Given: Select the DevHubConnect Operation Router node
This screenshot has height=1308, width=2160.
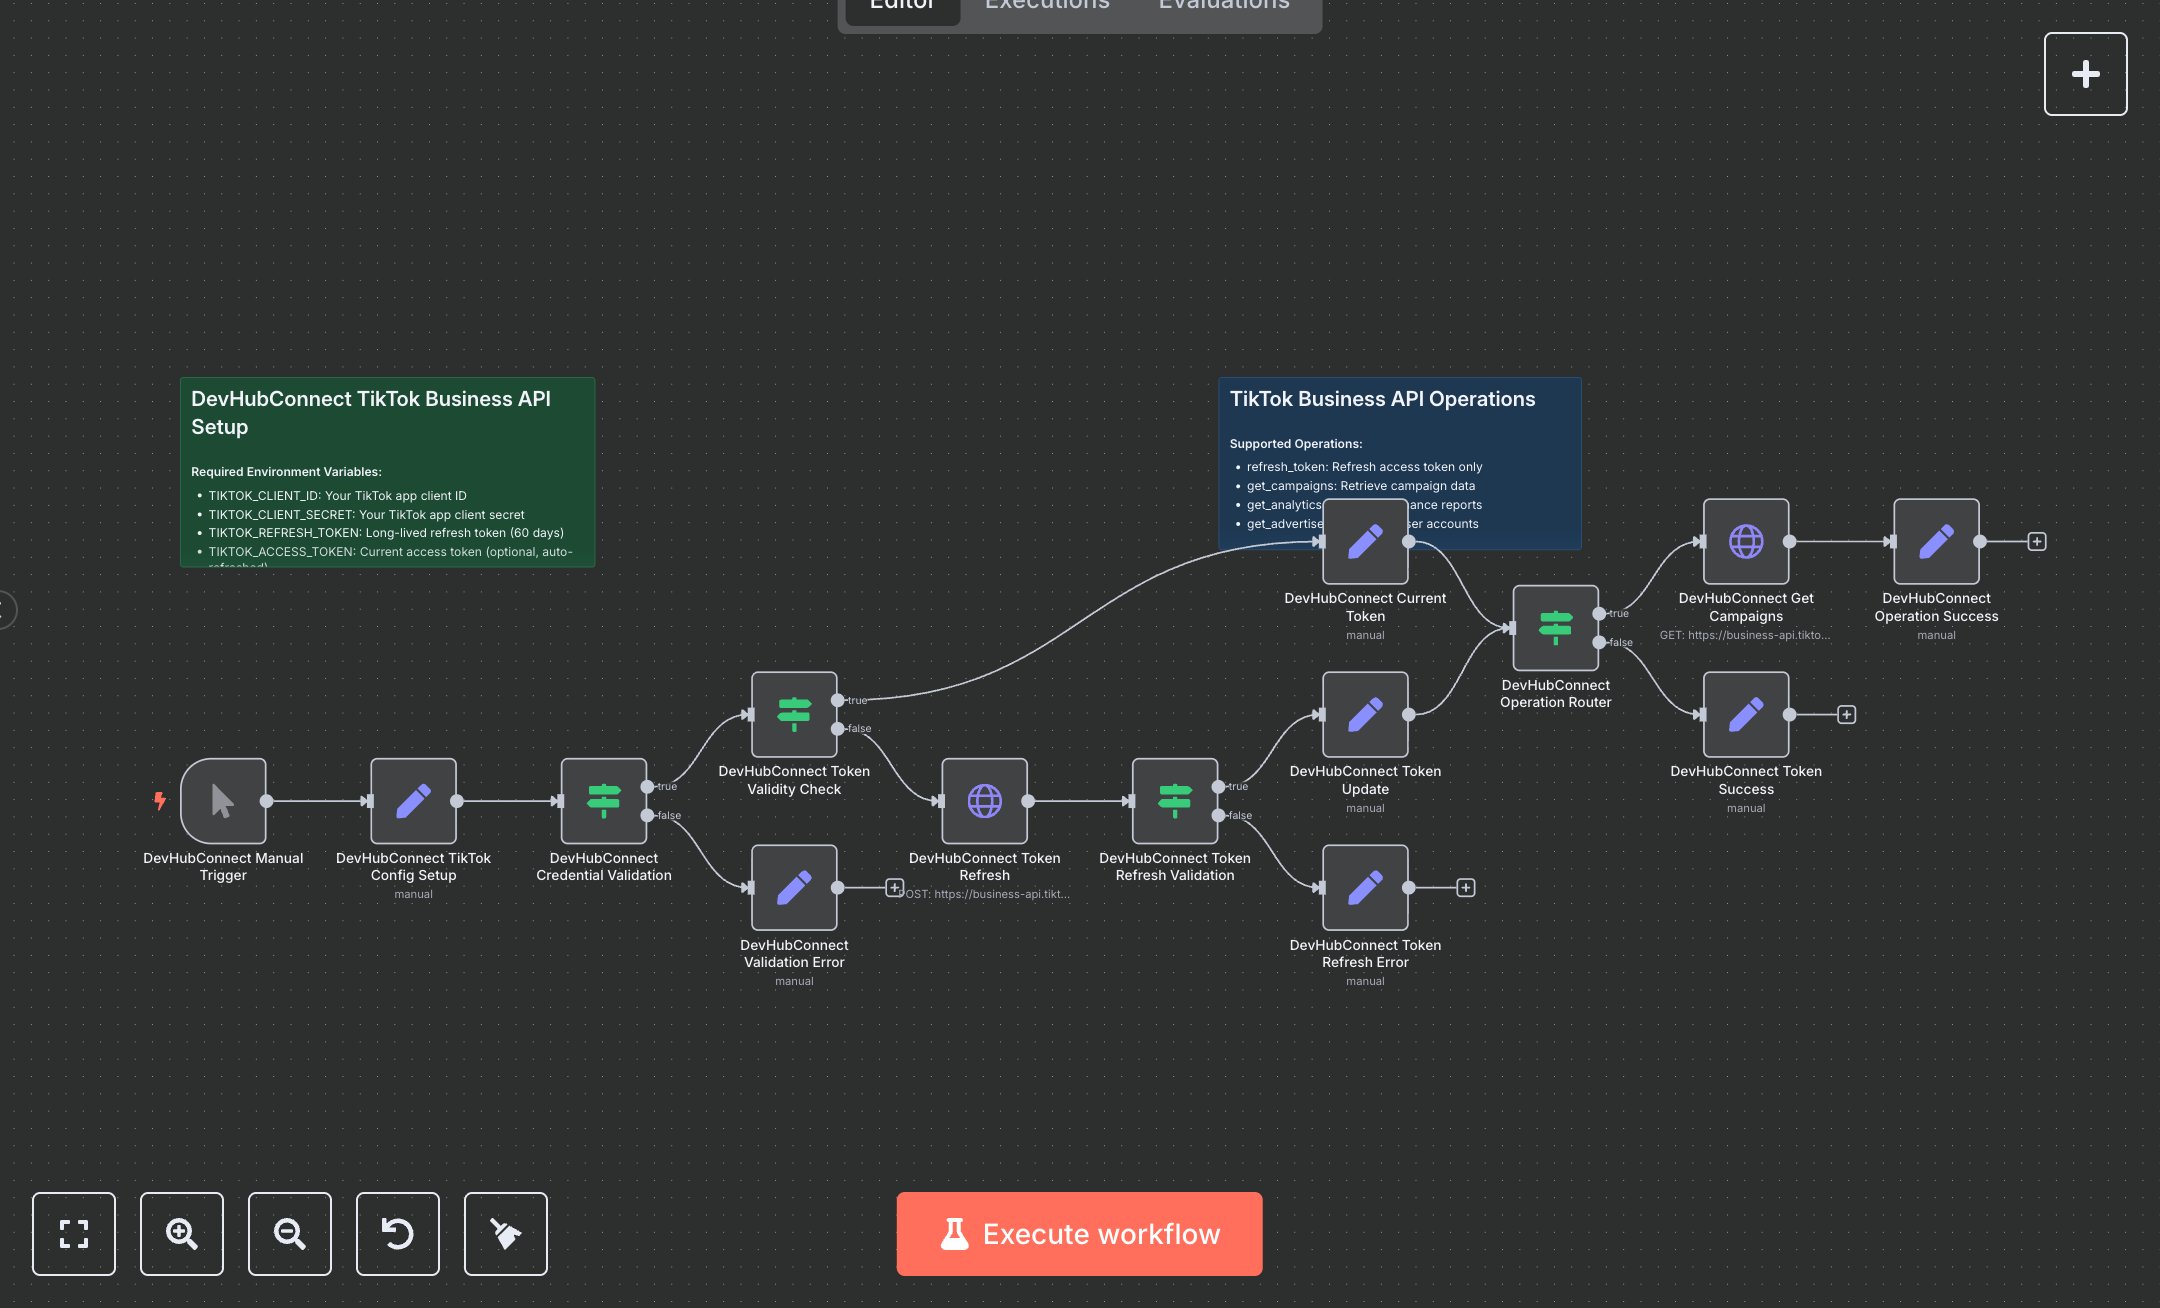Looking at the screenshot, I should [1555, 628].
